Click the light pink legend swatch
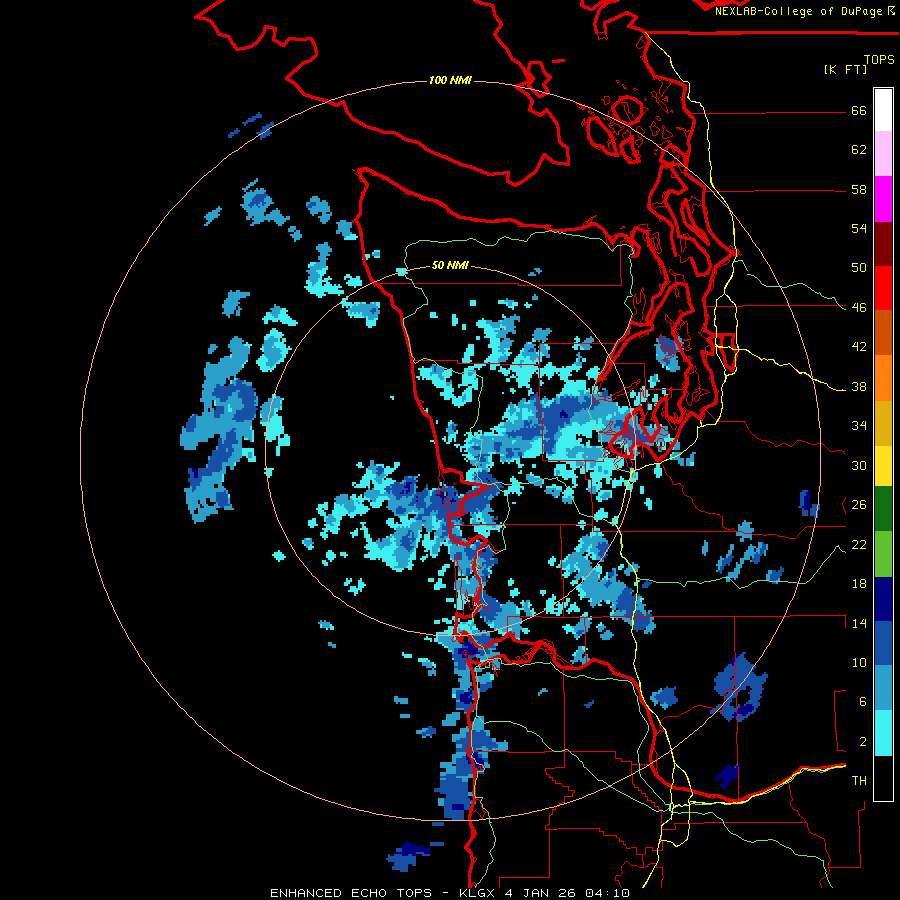The image size is (900, 900). 883,153
